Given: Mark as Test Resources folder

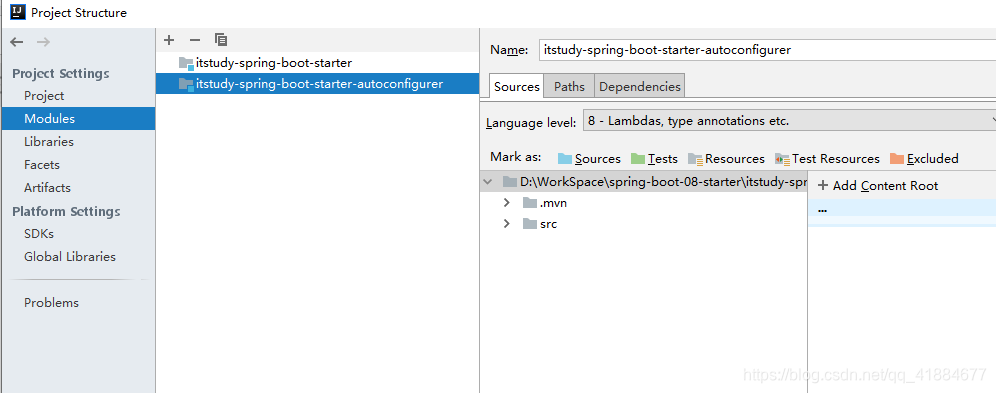Looking at the screenshot, I should pos(827,159).
